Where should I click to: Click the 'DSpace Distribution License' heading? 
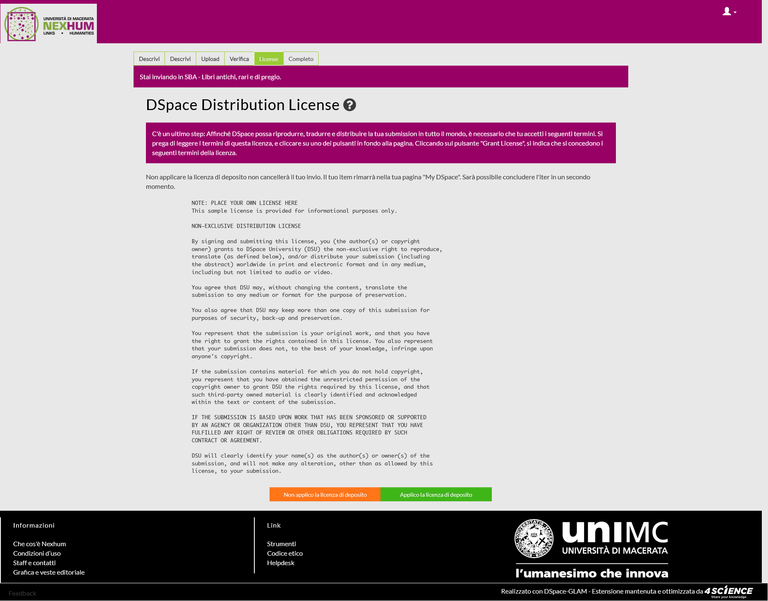pyautogui.click(x=242, y=105)
